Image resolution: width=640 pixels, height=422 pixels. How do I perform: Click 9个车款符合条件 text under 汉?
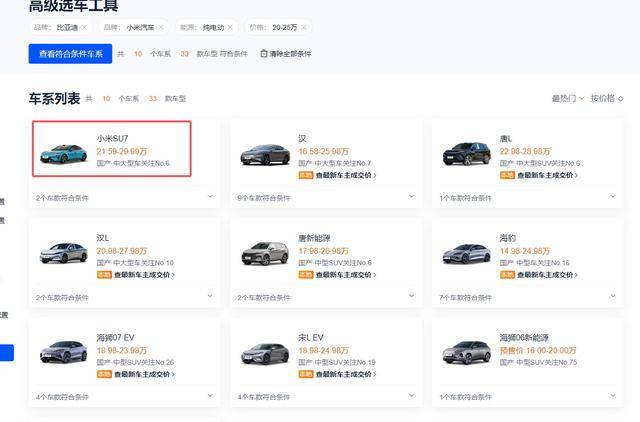coord(264,198)
